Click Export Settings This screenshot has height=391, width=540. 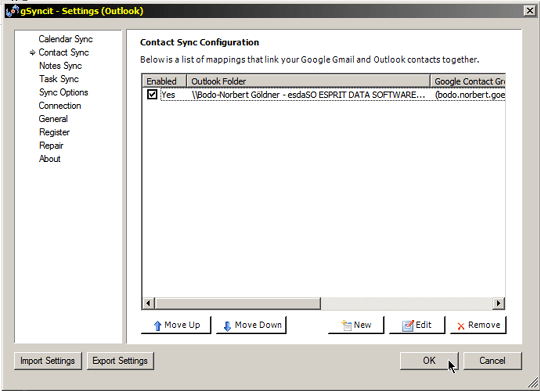point(120,361)
